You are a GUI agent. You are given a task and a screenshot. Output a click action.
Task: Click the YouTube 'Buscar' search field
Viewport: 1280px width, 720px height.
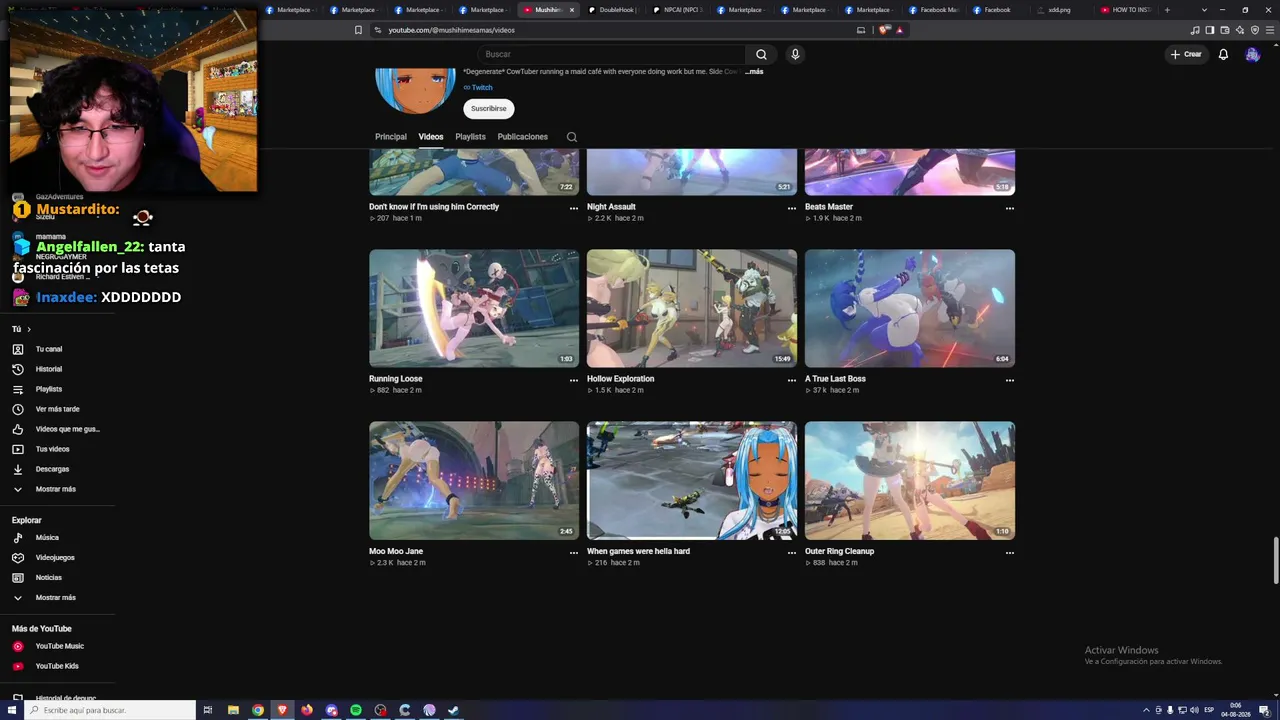pos(611,54)
